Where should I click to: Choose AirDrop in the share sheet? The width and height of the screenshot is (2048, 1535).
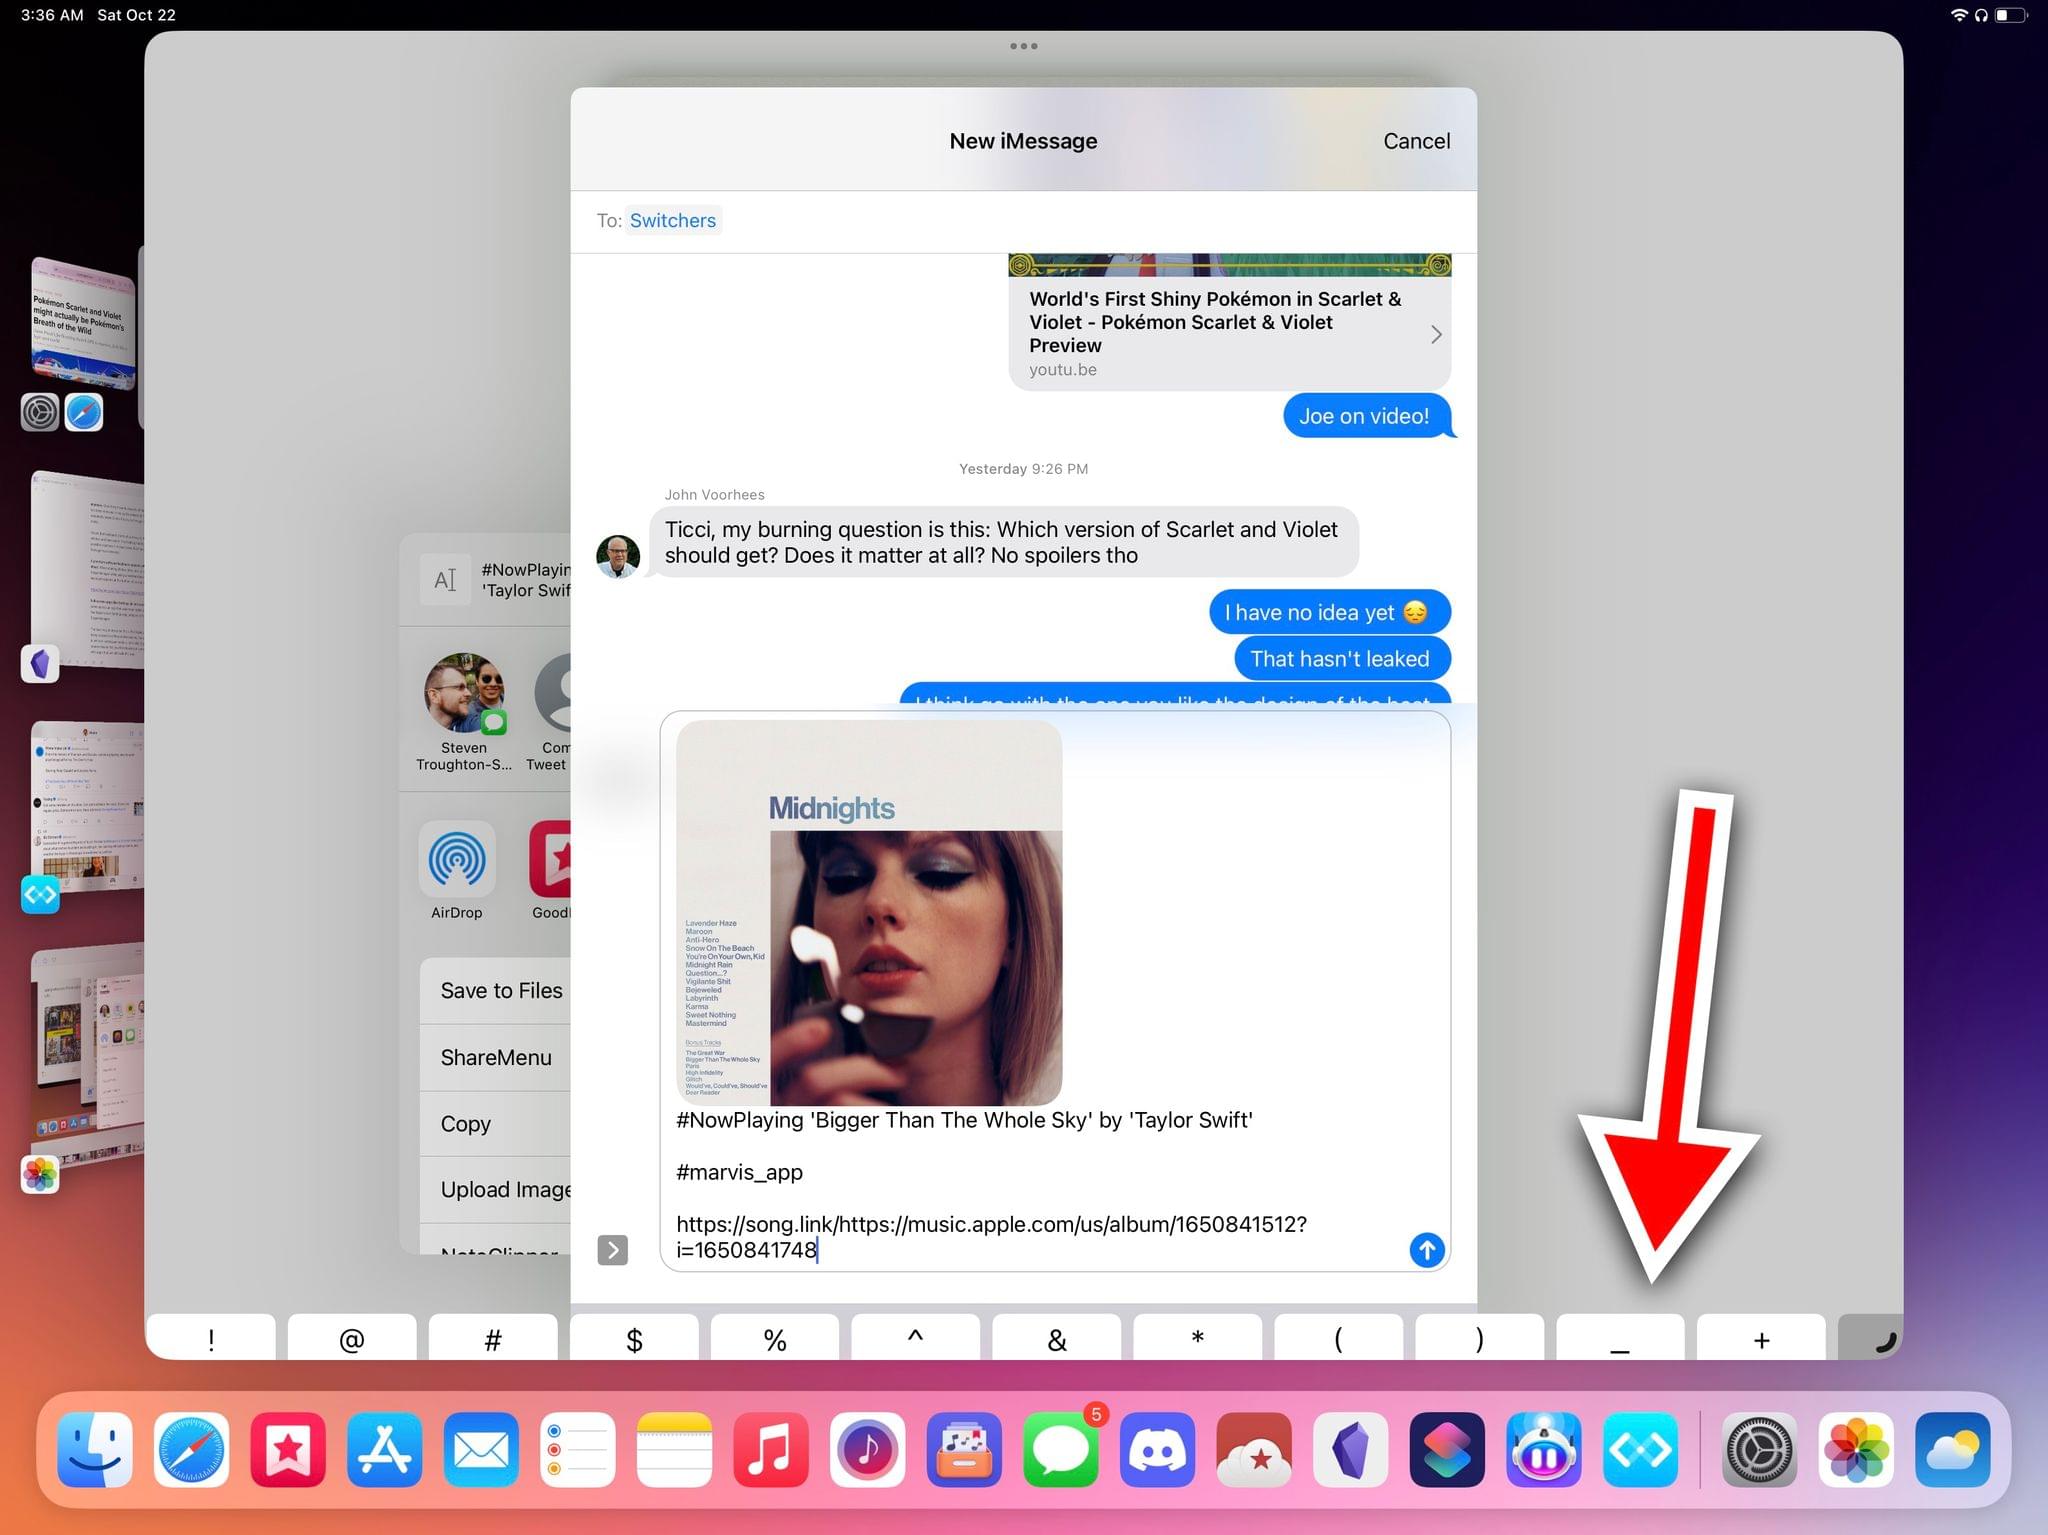pos(457,870)
